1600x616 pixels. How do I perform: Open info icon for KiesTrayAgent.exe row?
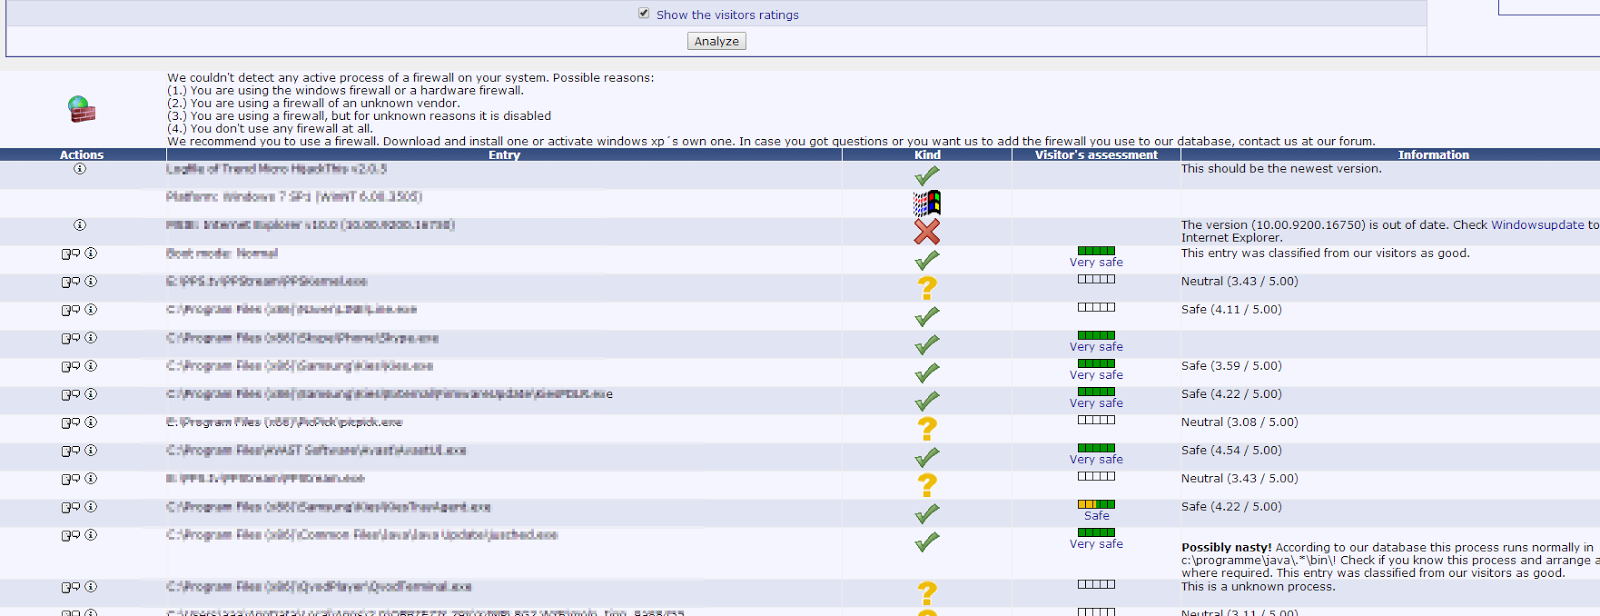(91, 508)
